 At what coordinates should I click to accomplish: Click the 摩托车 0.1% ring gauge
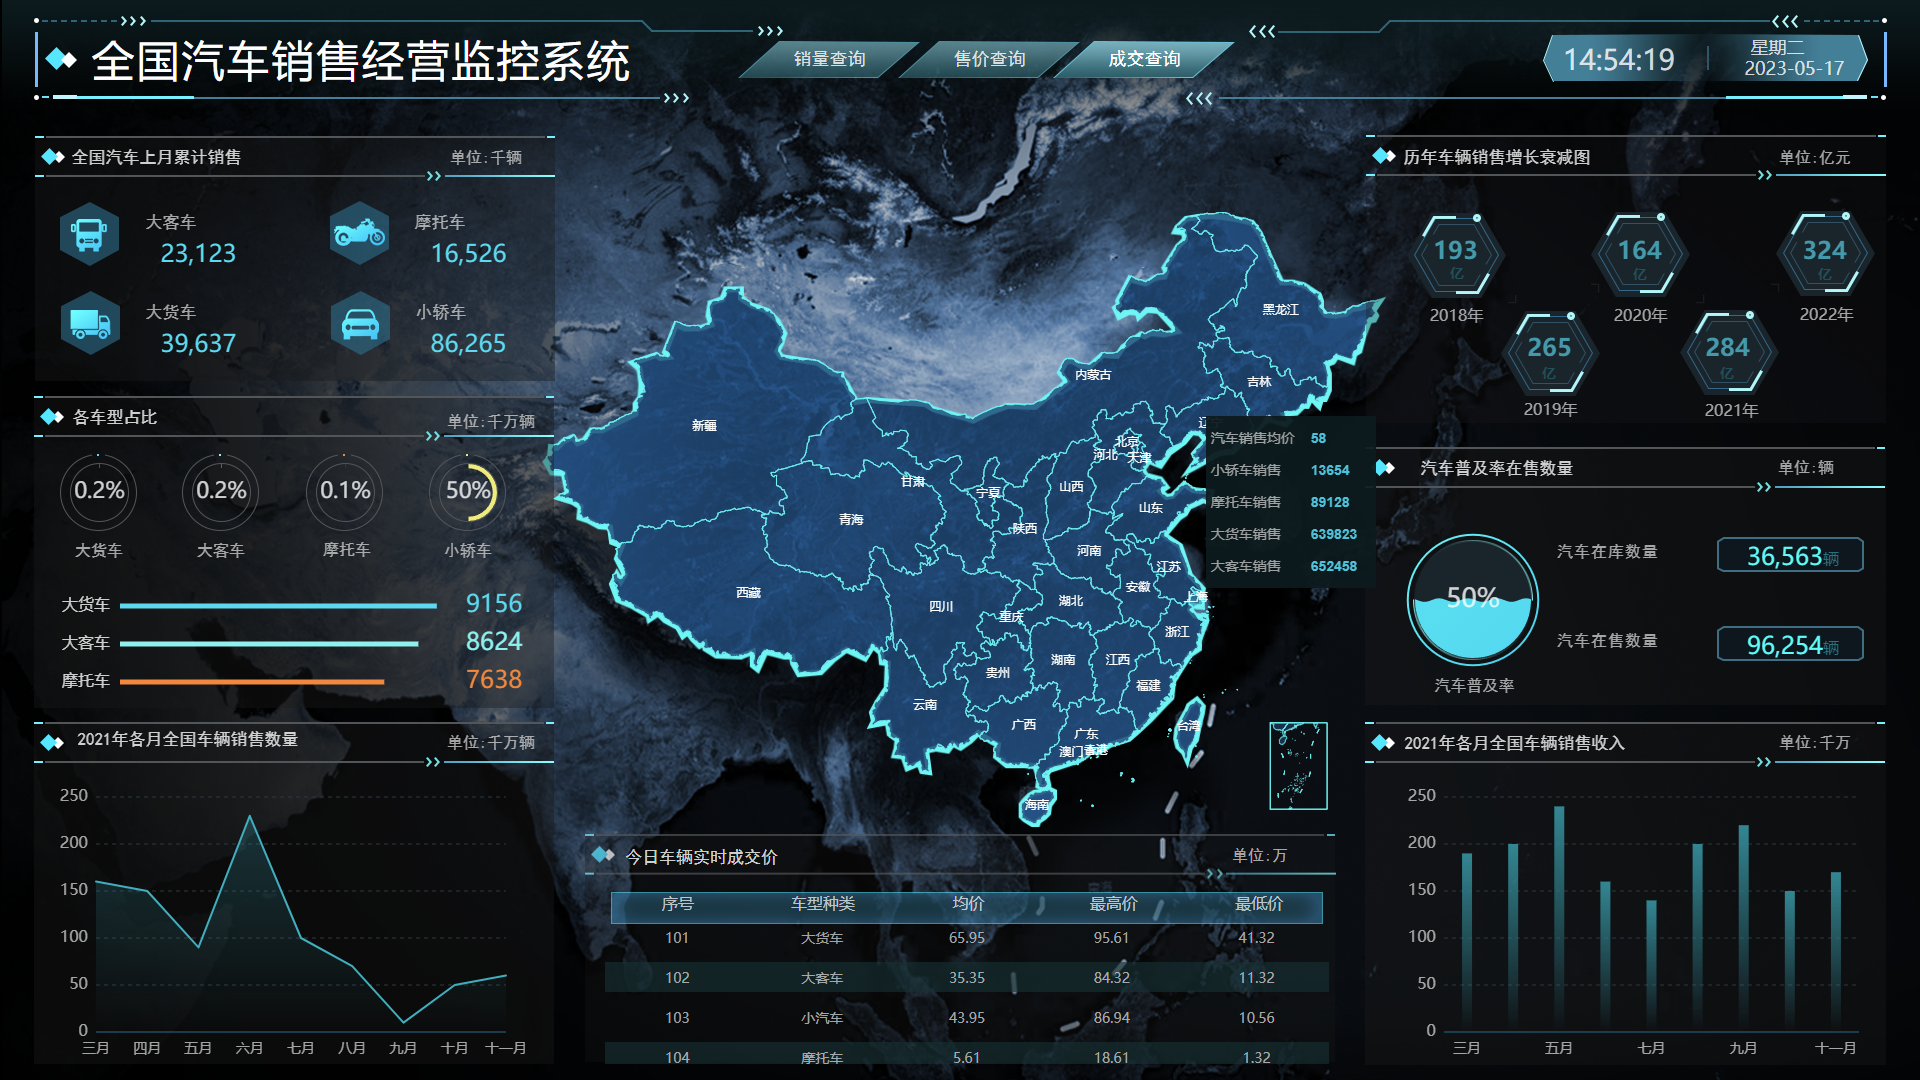click(x=345, y=491)
